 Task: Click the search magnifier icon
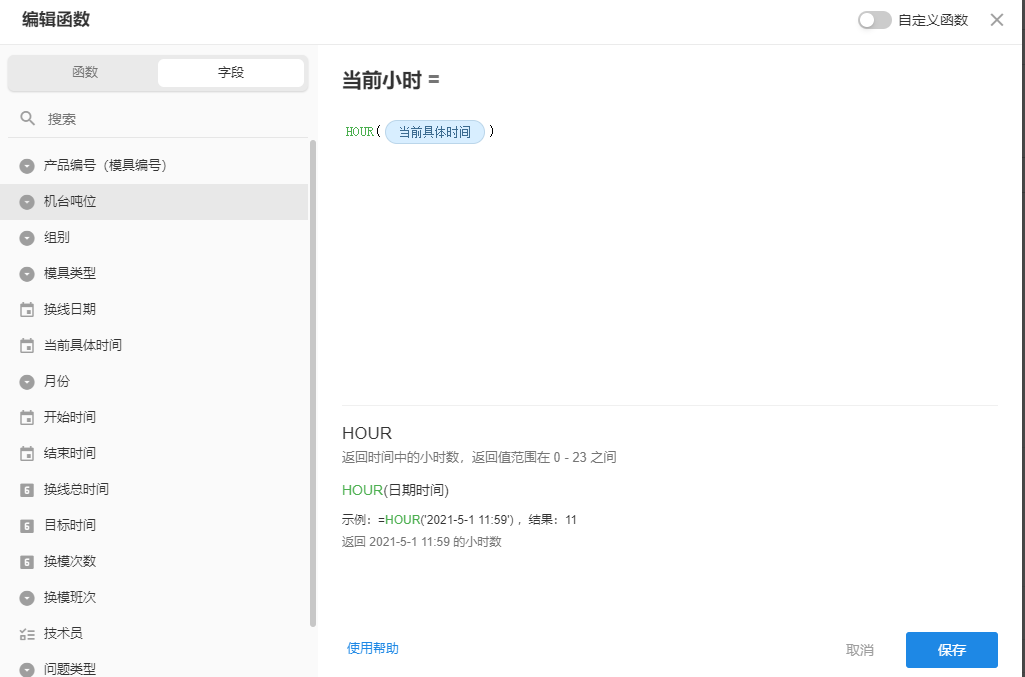[x=28, y=119]
